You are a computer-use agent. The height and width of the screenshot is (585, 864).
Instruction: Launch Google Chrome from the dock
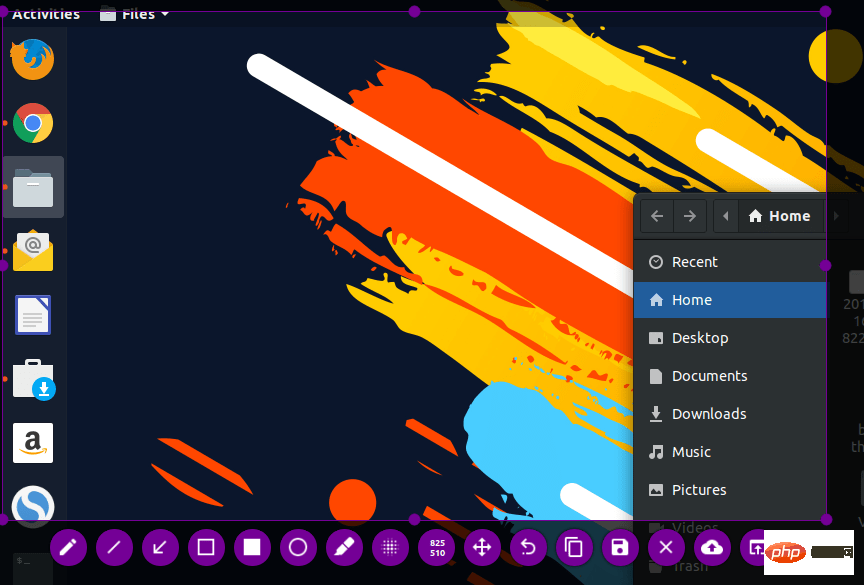(x=33, y=123)
